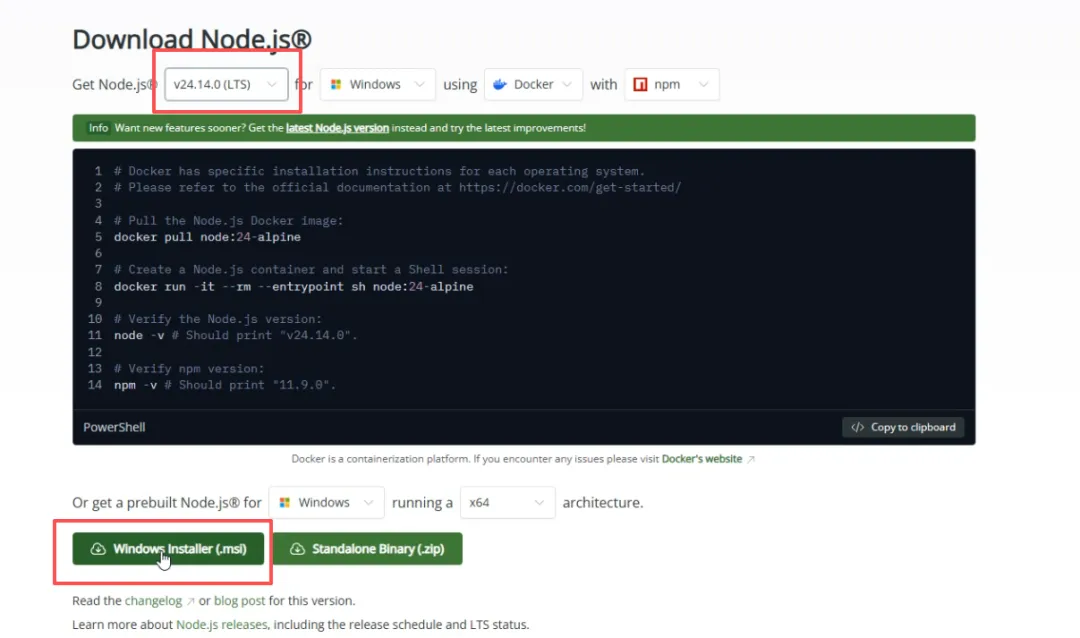Open the prebuilt Windows OS dropdown
Image resolution: width=1080 pixels, height=638 pixels.
(326, 502)
